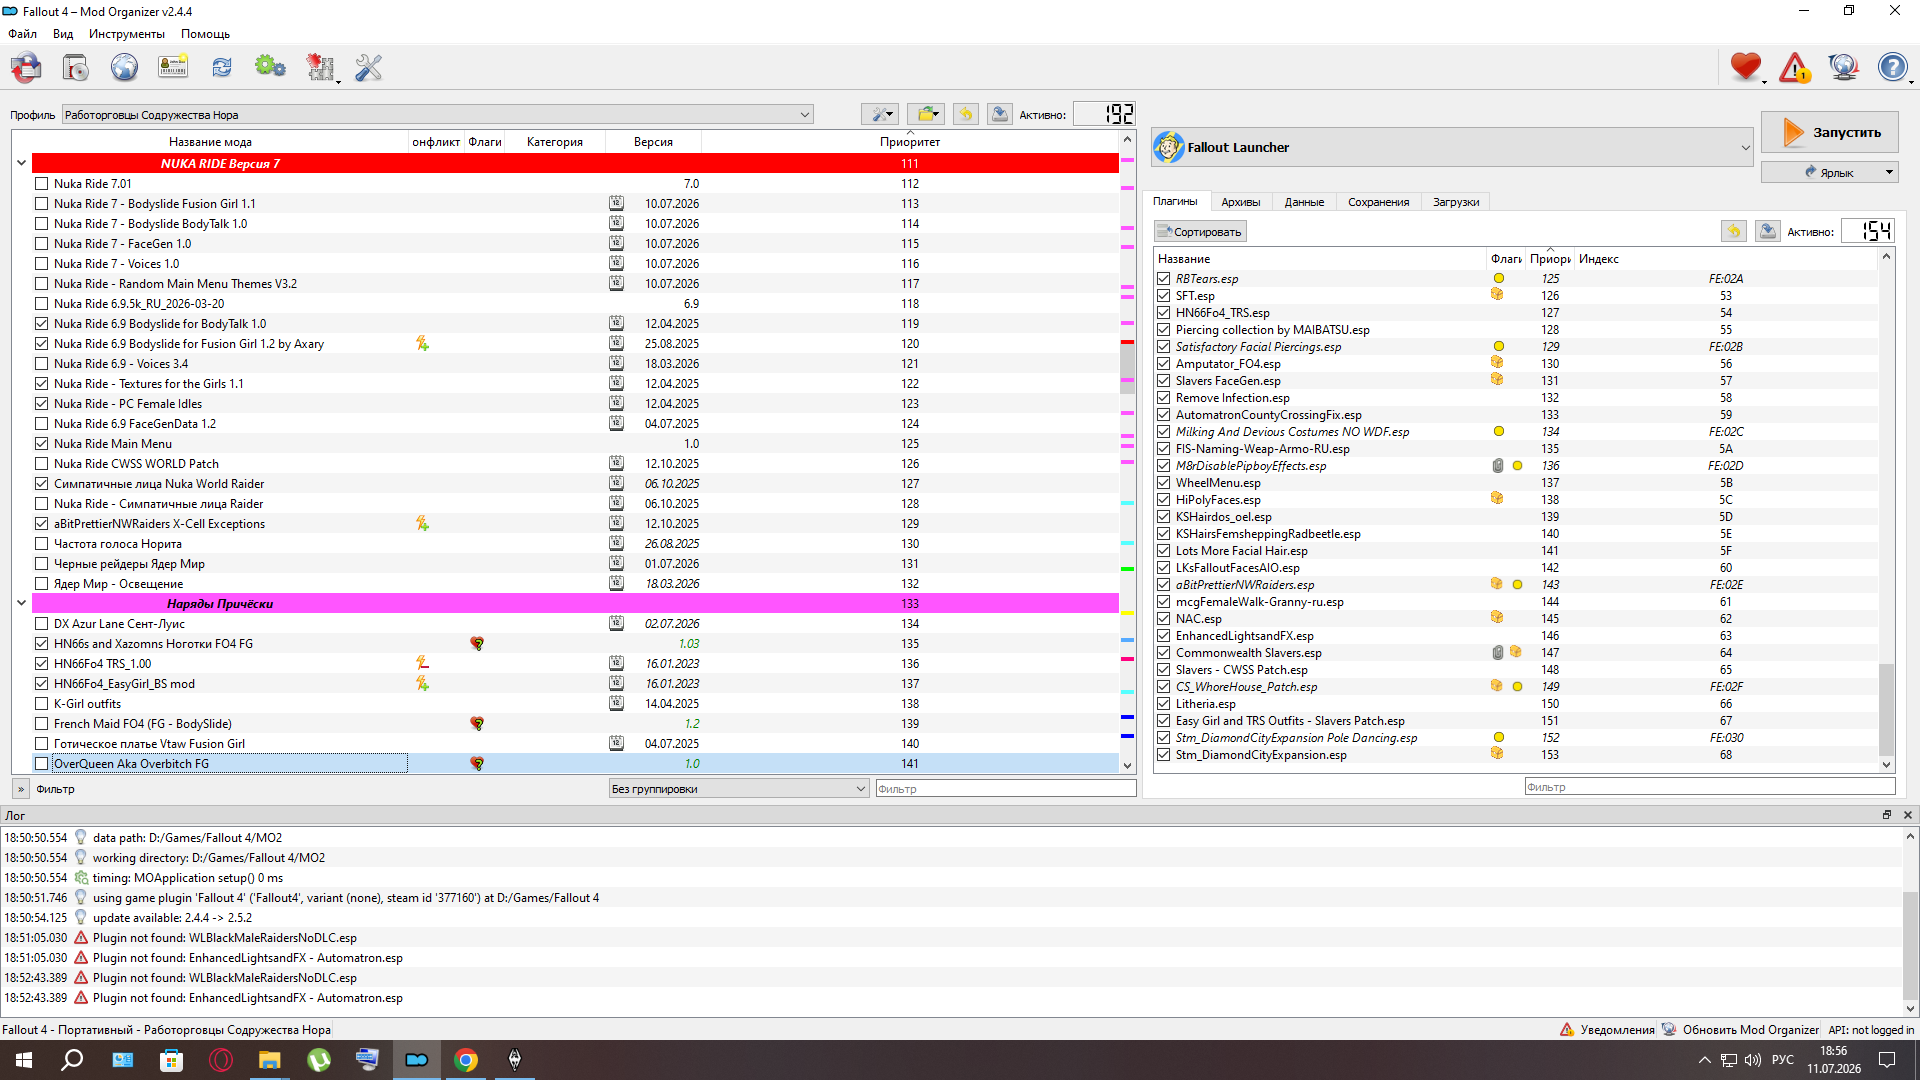
Task: Click conflict flag icon for HN66Fo4 TRS_1.00
Action: click(422, 663)
